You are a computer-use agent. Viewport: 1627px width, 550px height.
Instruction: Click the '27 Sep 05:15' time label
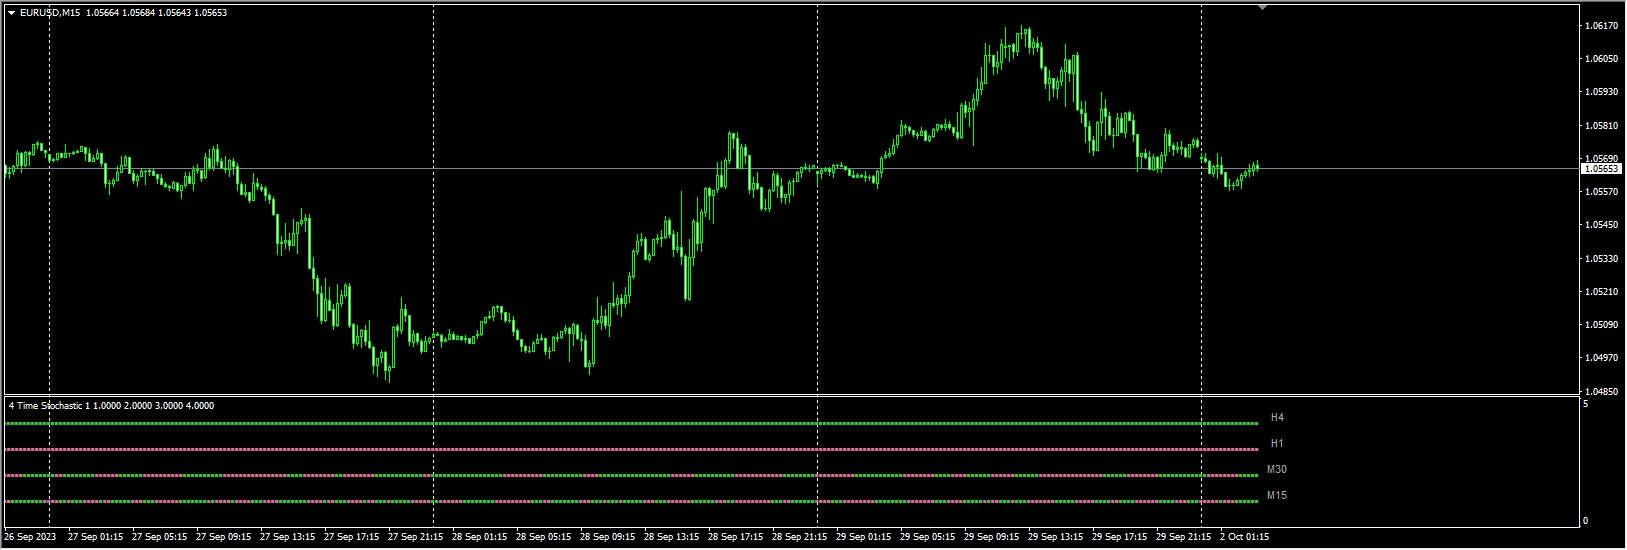click(x=159, y=537)
